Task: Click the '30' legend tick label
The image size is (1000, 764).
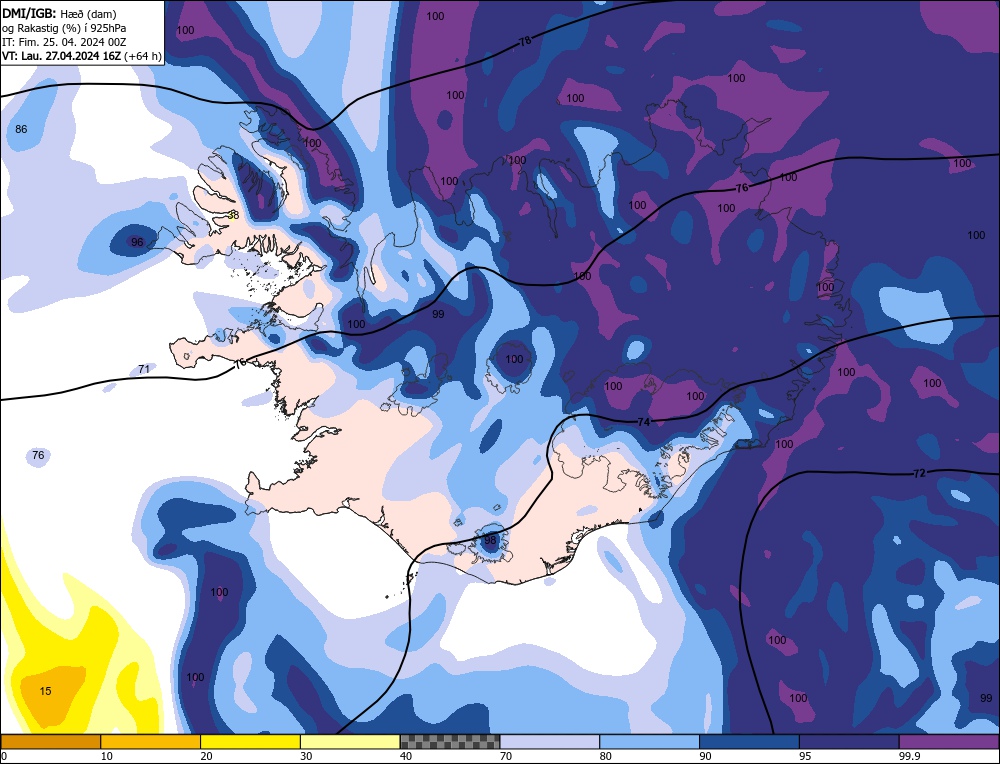Action: click(x=307, y=756)
